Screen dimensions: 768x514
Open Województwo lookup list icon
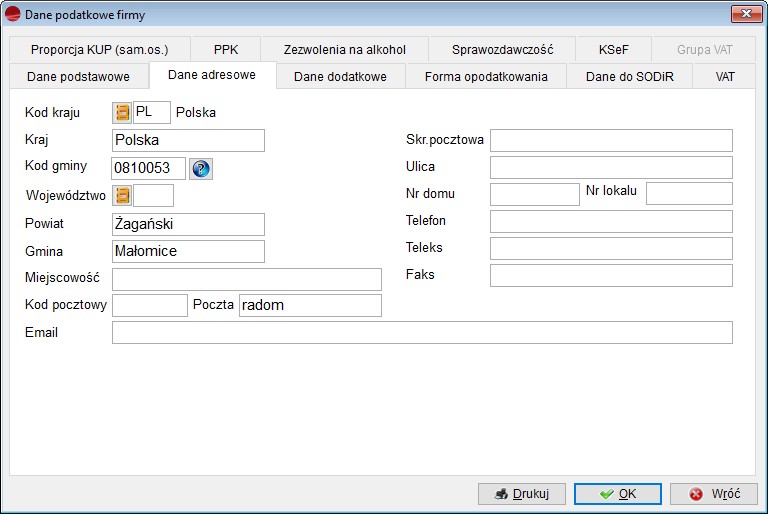(123, 196)
